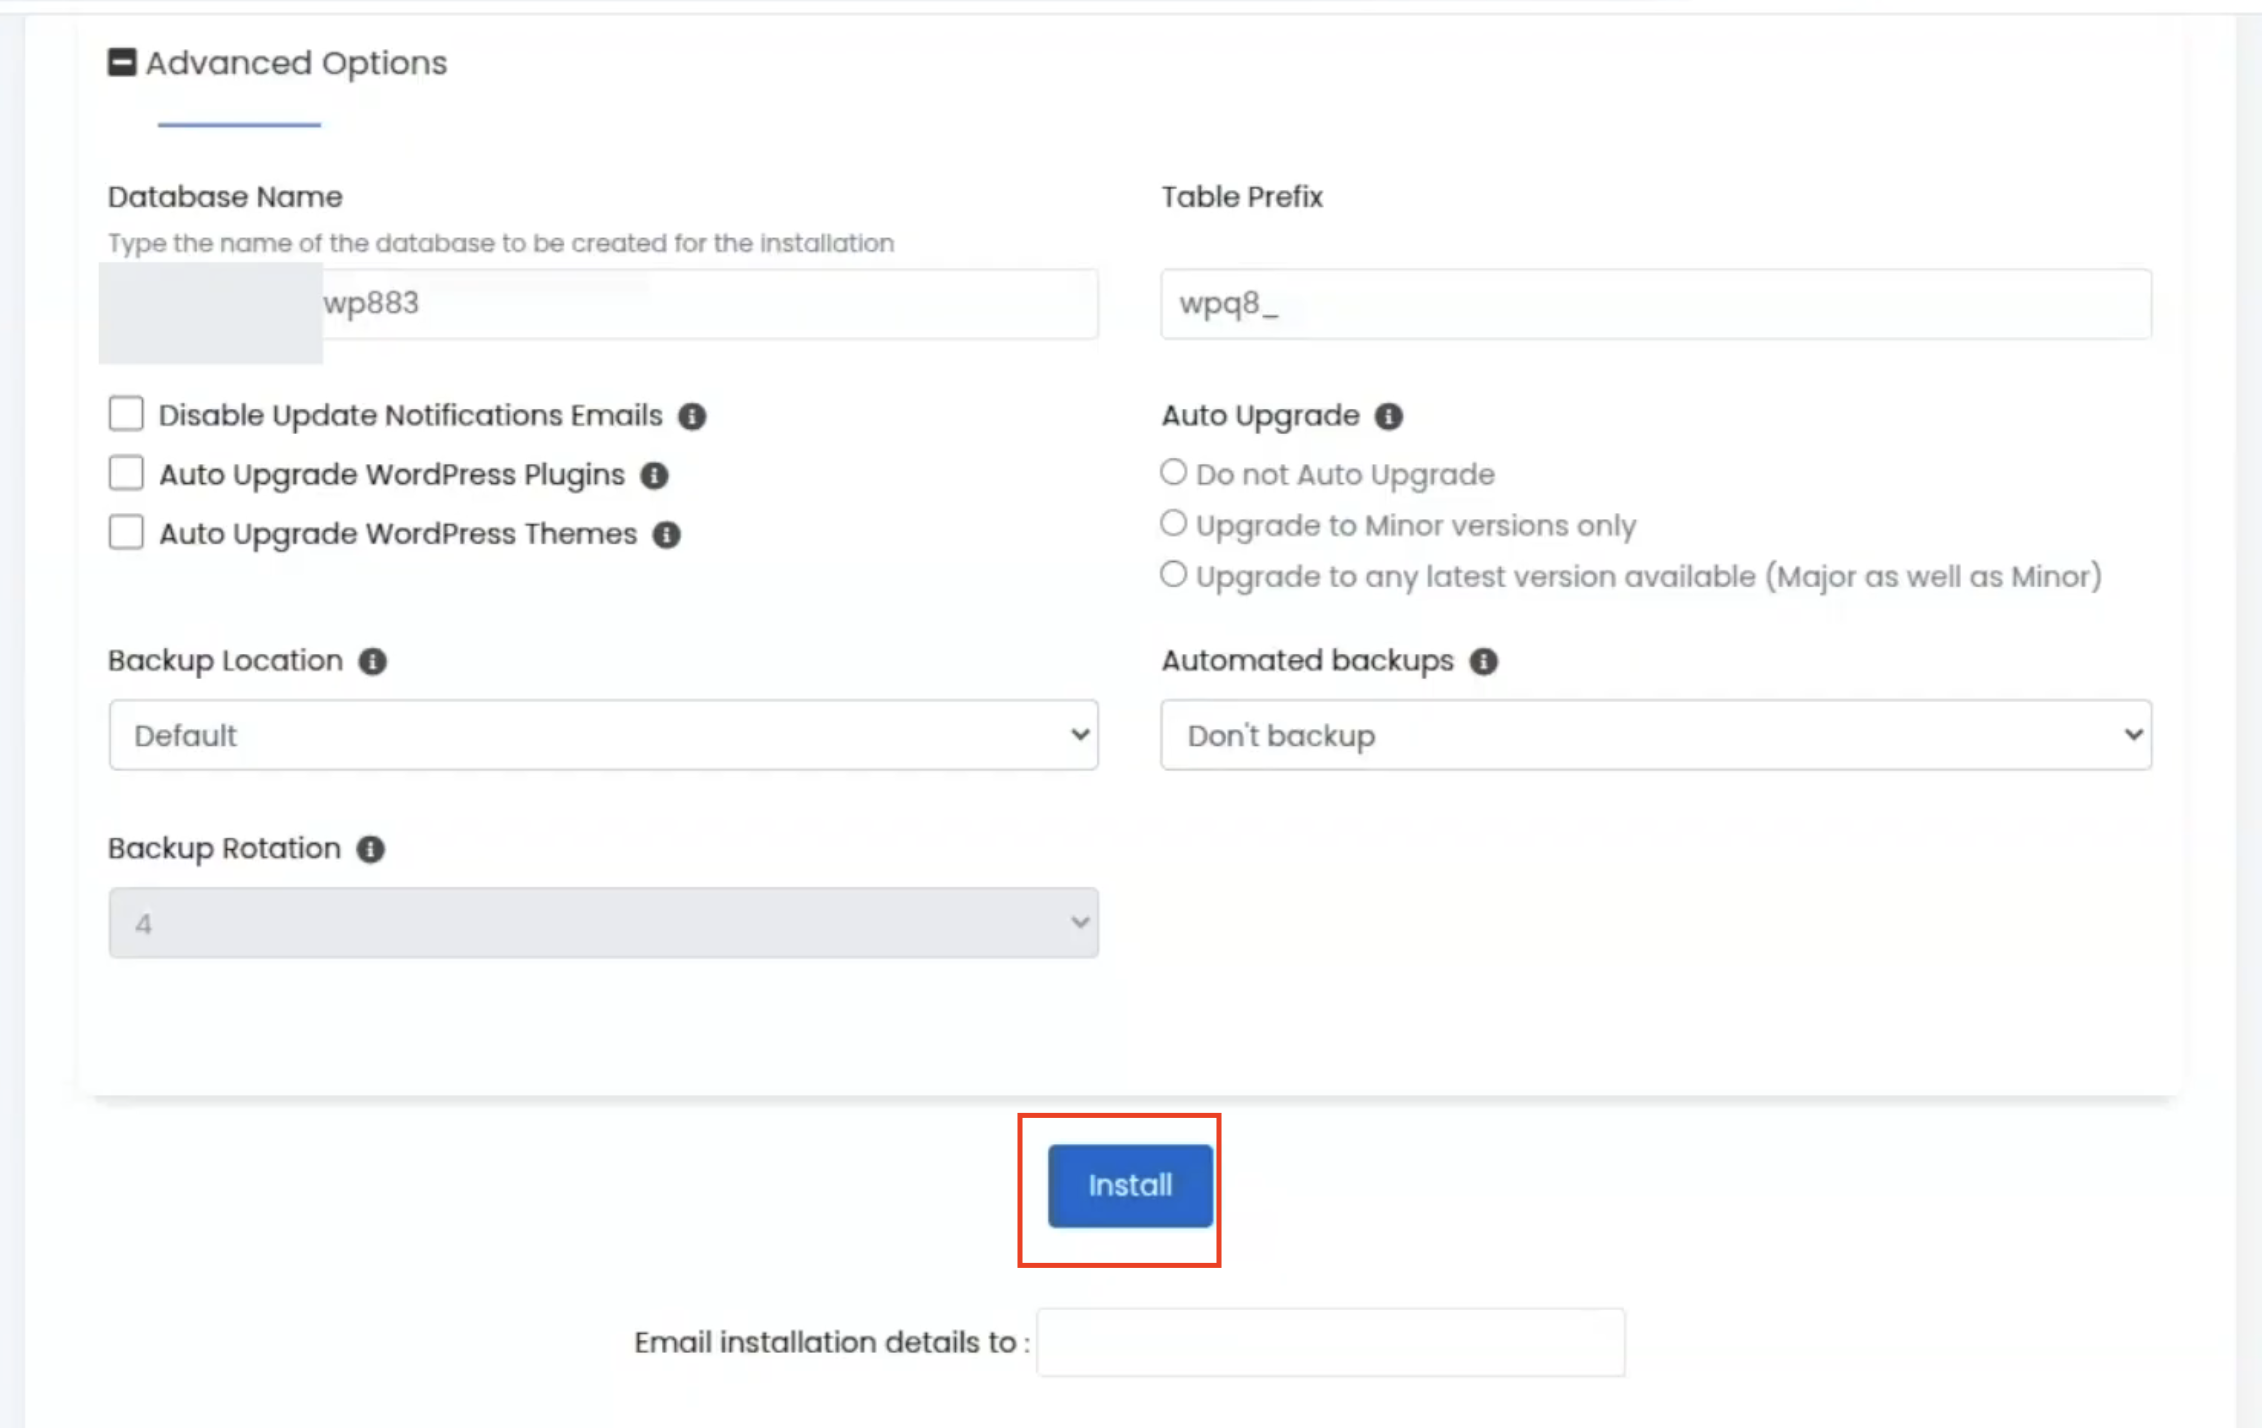The width and height of the screenshot is (2262, 1428).
Task: Click info icon next to Backup Rotation
Action: pyautogui.click(x=371, y=849)
